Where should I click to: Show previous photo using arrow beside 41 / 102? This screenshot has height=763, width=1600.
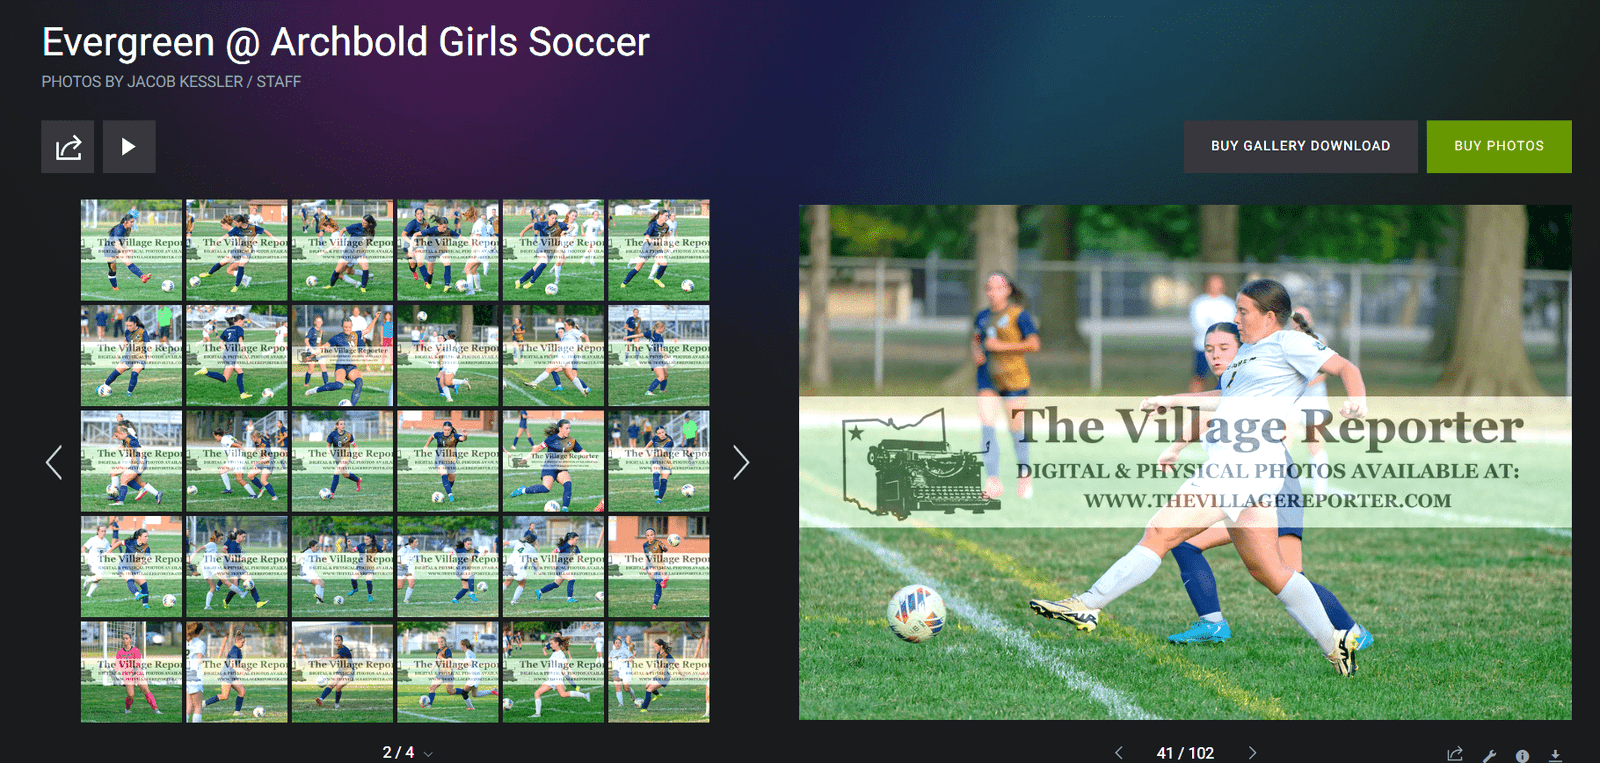(1119, 753)
